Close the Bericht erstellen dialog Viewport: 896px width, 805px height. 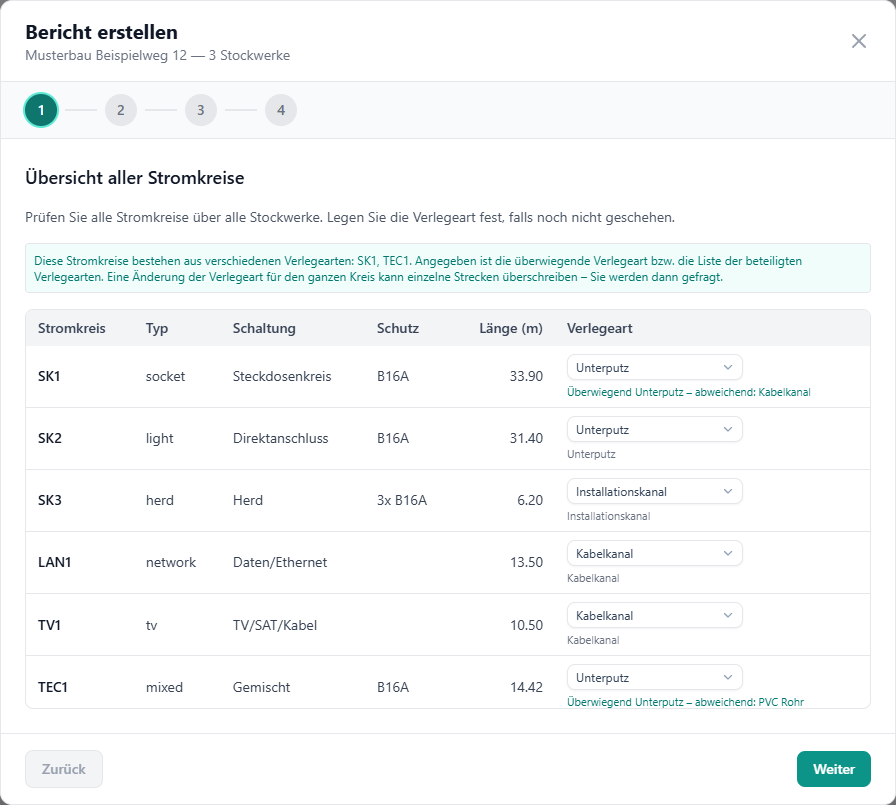858,41
